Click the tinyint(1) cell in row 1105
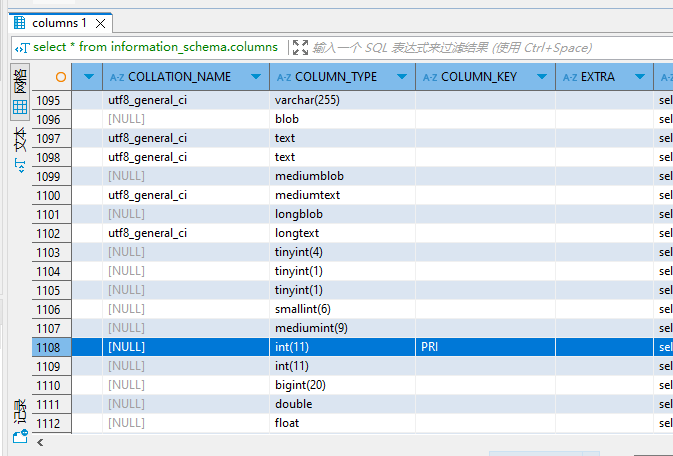The width and height of the screenshot is (673, 456). coord(343,290)
